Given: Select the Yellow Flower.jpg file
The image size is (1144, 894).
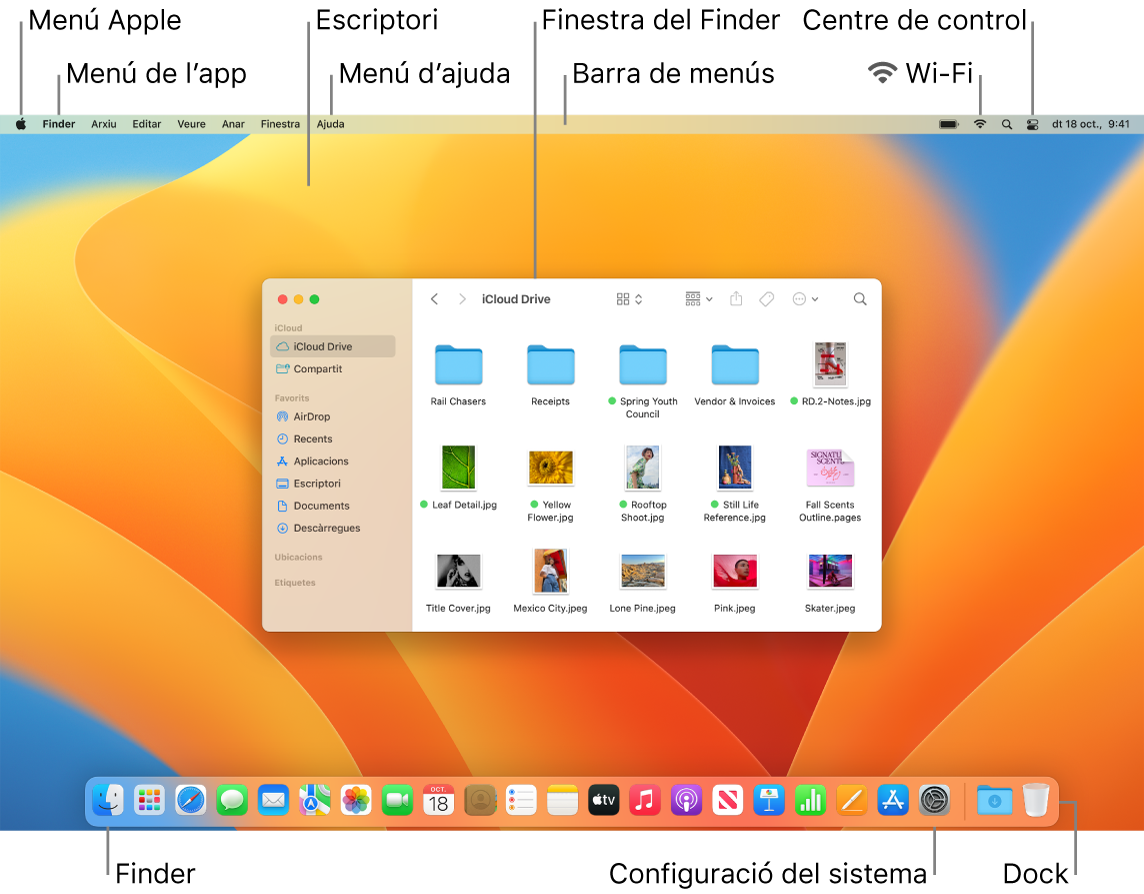Looking at the screenshot, I should coord(550,484).
